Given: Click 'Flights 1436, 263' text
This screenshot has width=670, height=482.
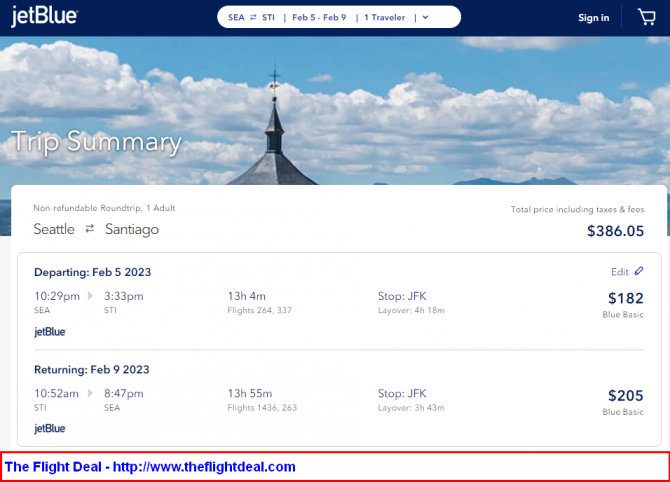Looking at the screenshot, I should point(262,408).
